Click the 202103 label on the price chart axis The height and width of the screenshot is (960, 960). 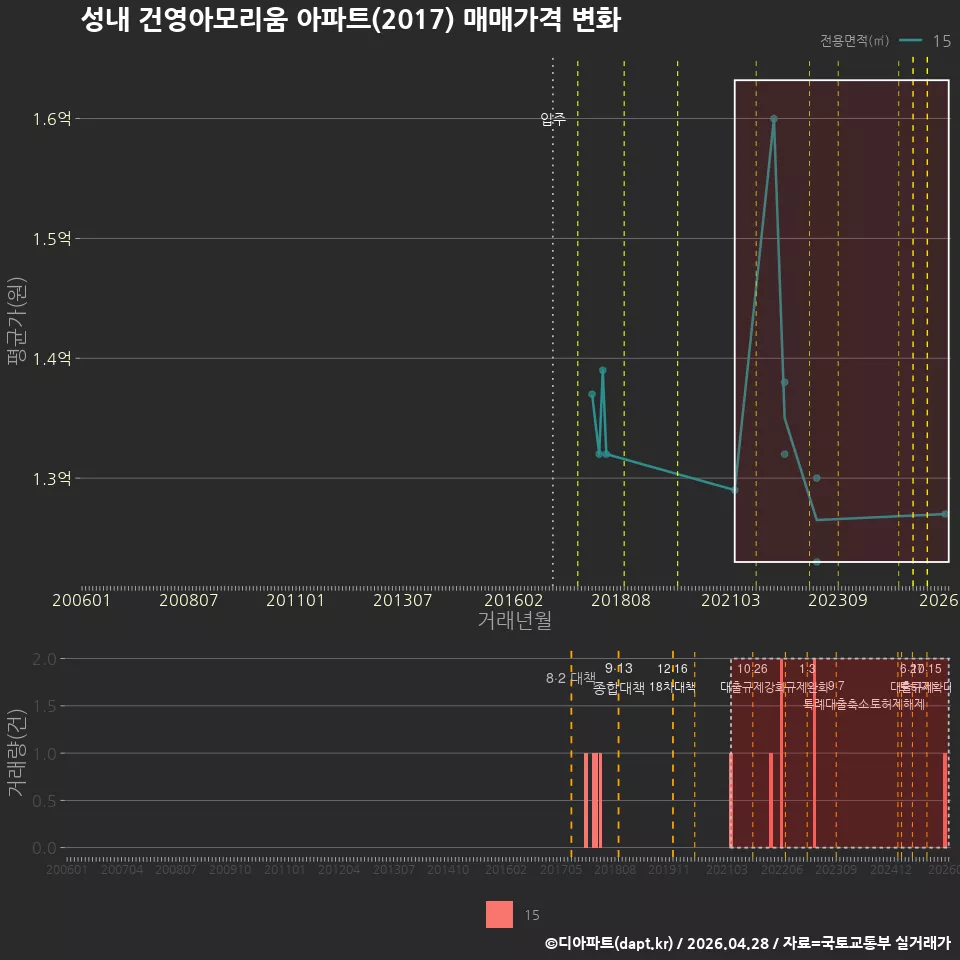[x=730, y=600]
